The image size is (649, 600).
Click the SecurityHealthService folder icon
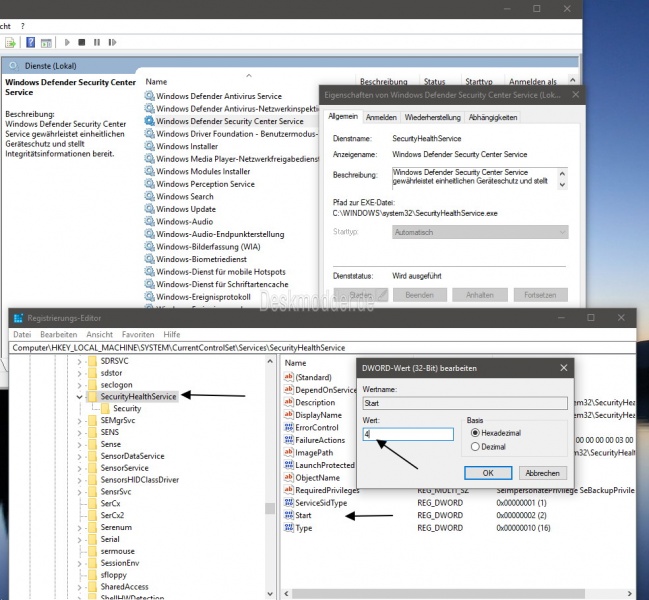pos(92,396)
